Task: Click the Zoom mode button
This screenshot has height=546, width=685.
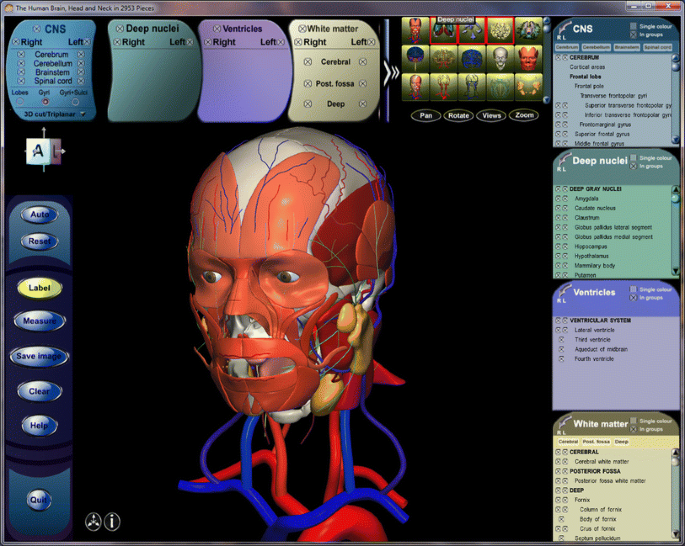Action: click(x=524, y=116)
